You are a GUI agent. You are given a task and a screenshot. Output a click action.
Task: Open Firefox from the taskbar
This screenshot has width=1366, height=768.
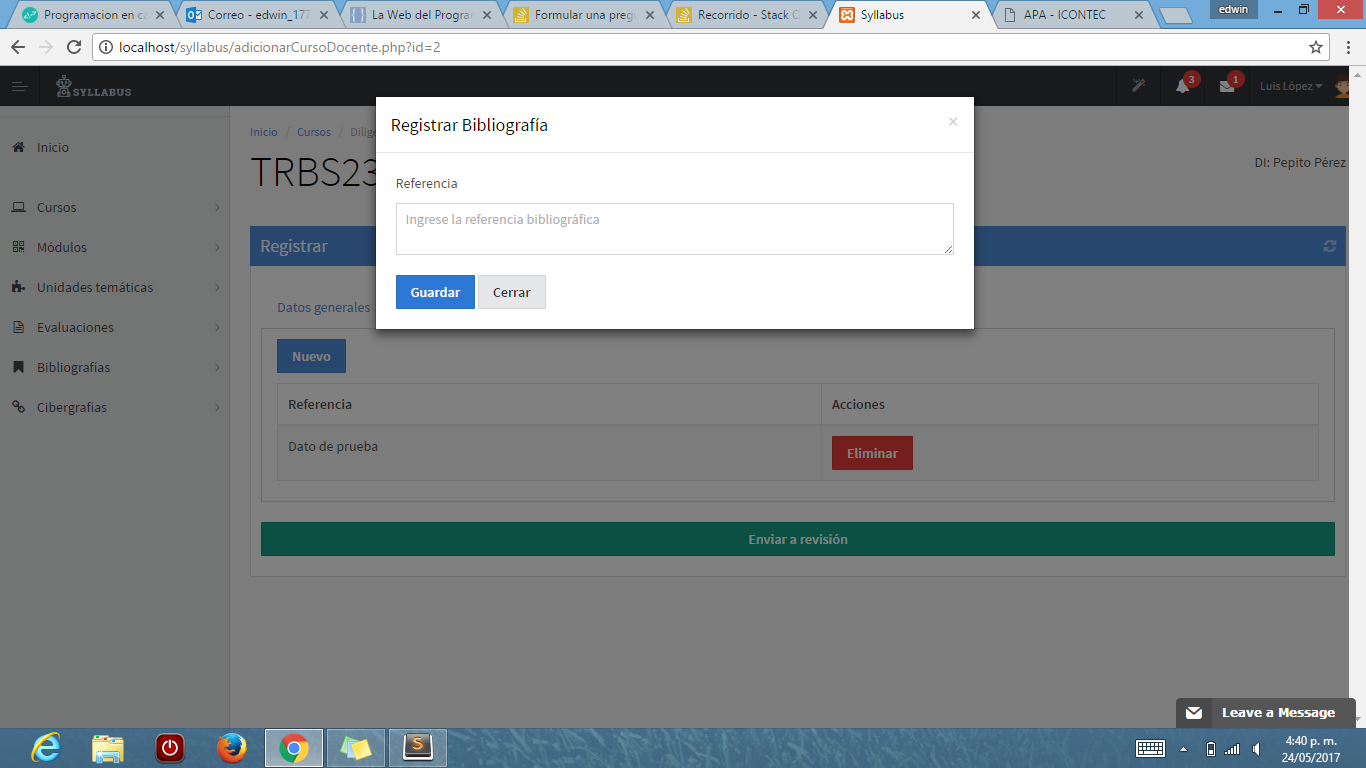tap(231, 748)
